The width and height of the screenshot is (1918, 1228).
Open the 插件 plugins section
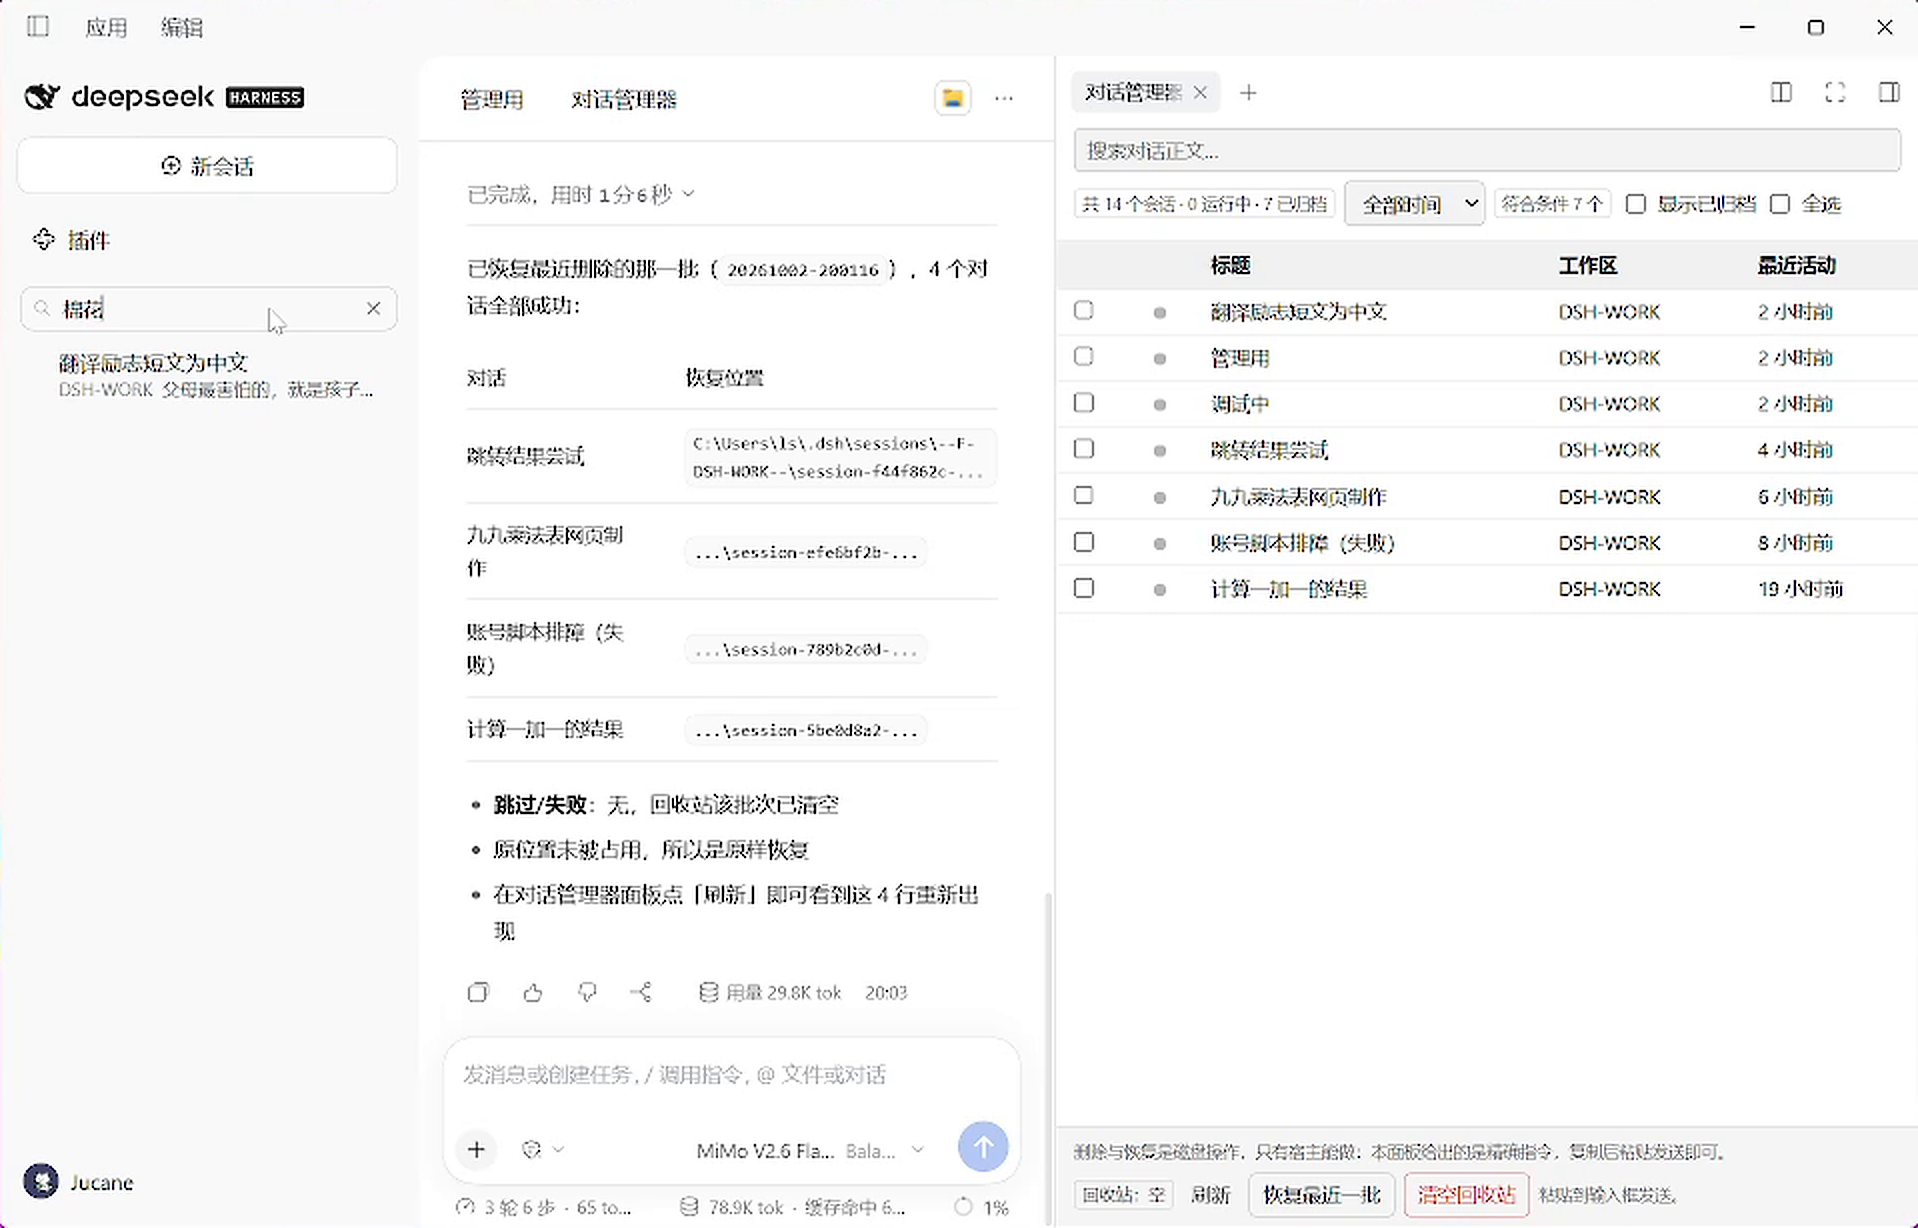point(71,240)
